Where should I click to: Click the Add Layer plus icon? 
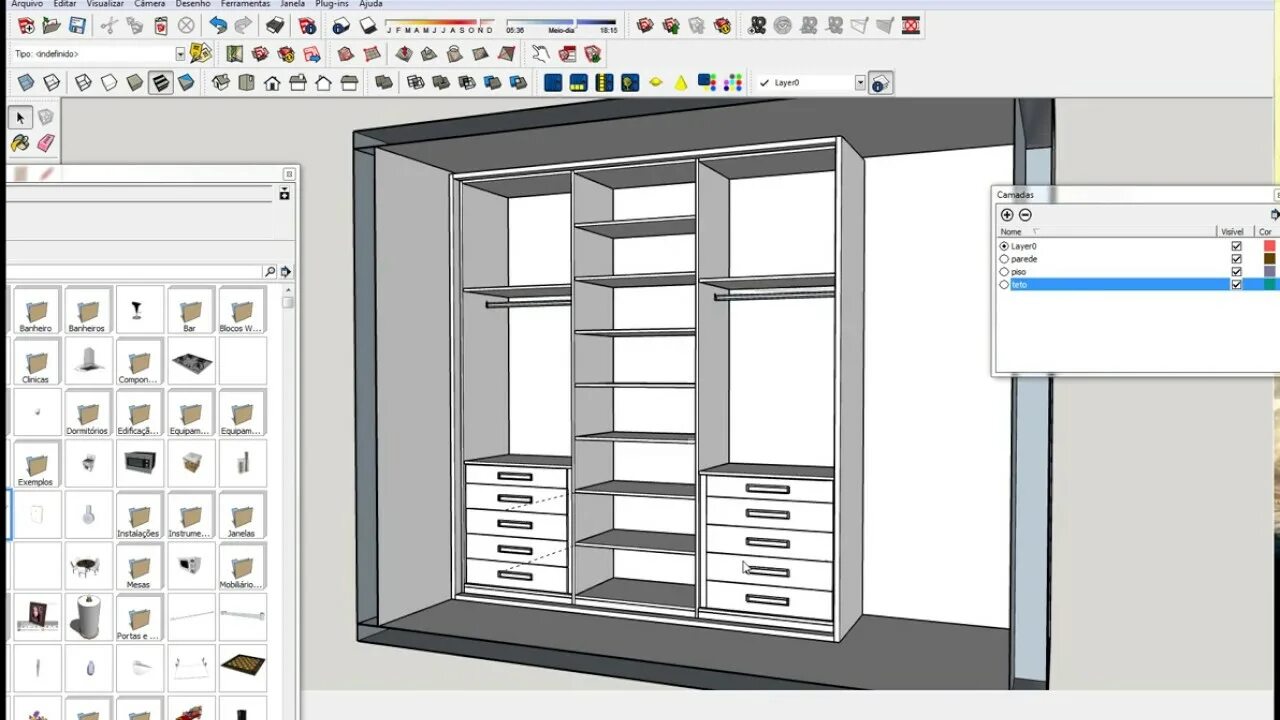tap(1007, 215)
